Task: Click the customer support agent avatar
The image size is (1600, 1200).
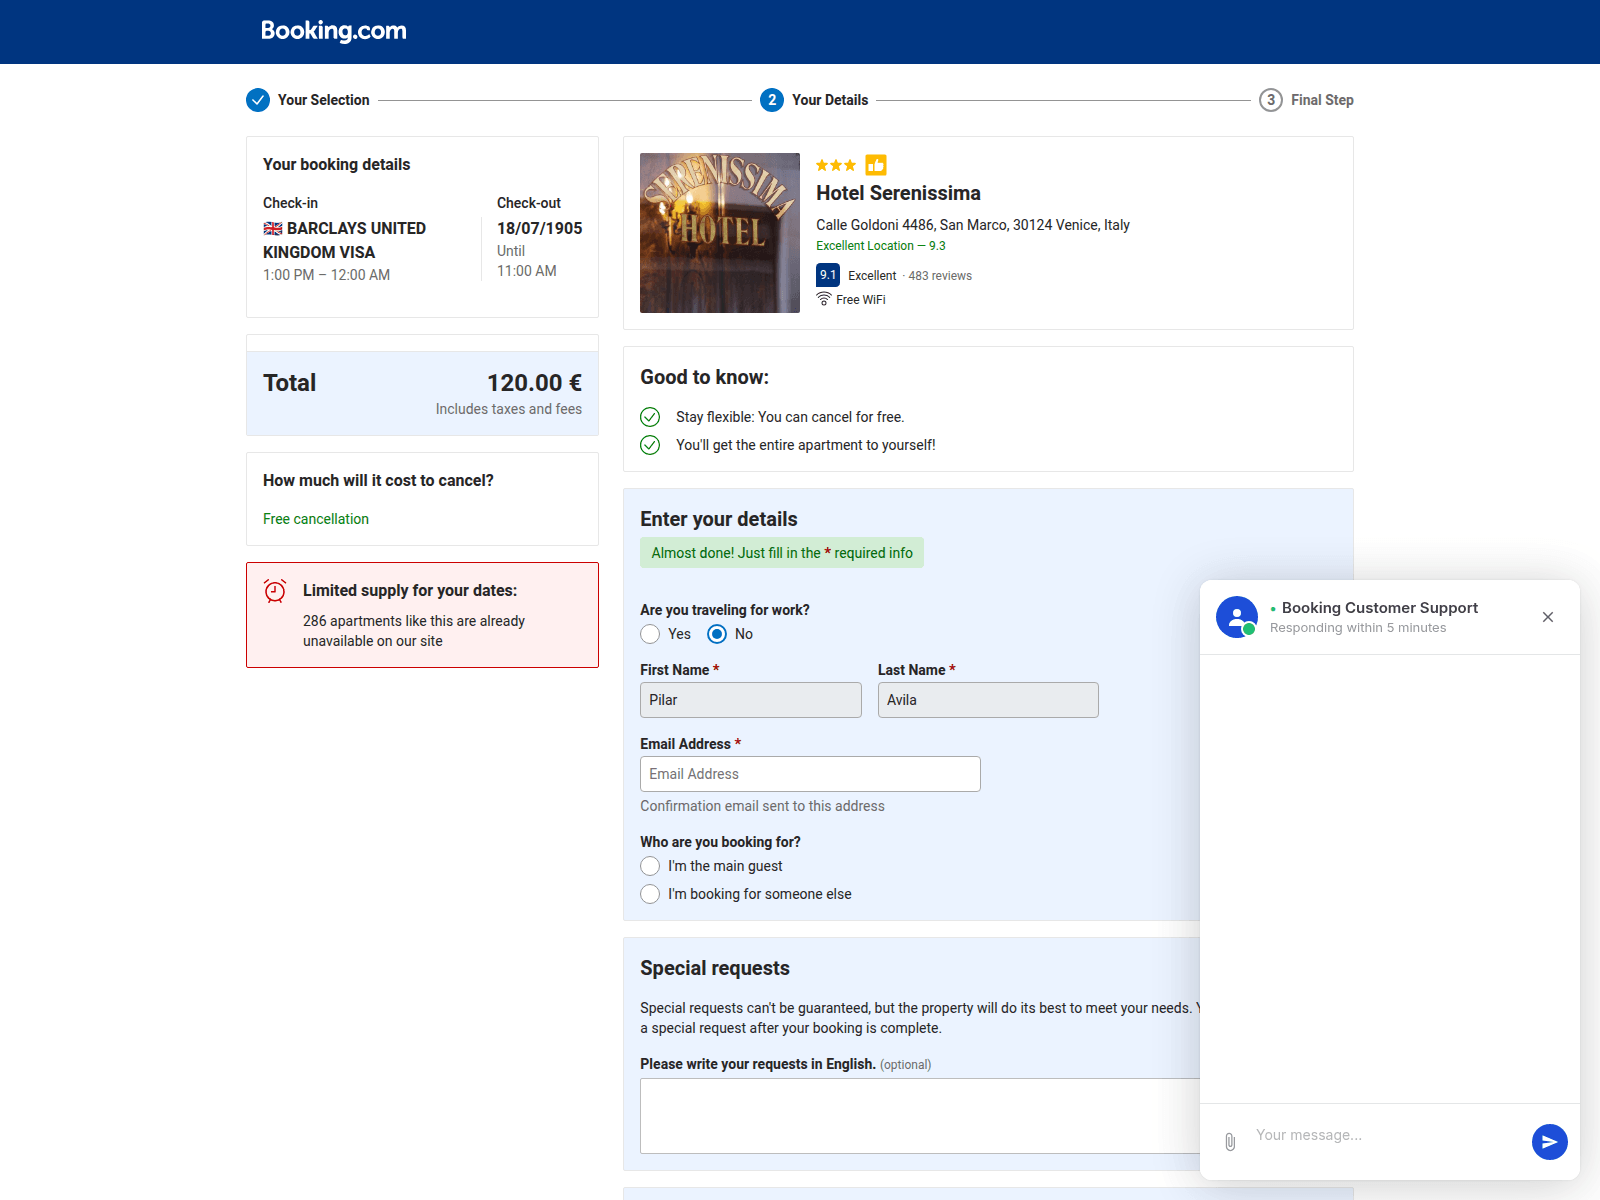Action: [x=1237, y=617]
